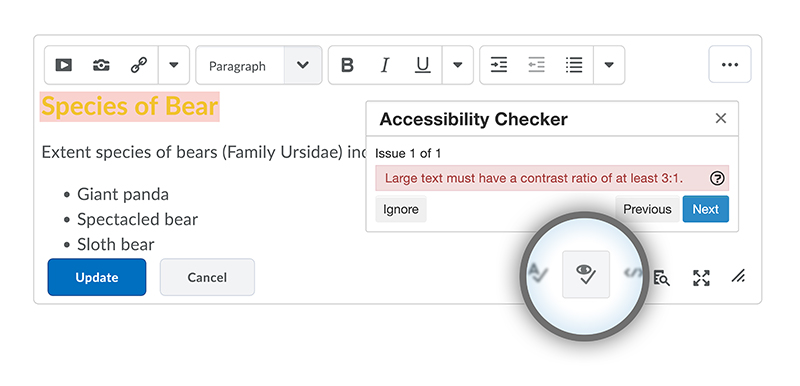Click the 'Issue 1 of 1' label

point(408,153)
